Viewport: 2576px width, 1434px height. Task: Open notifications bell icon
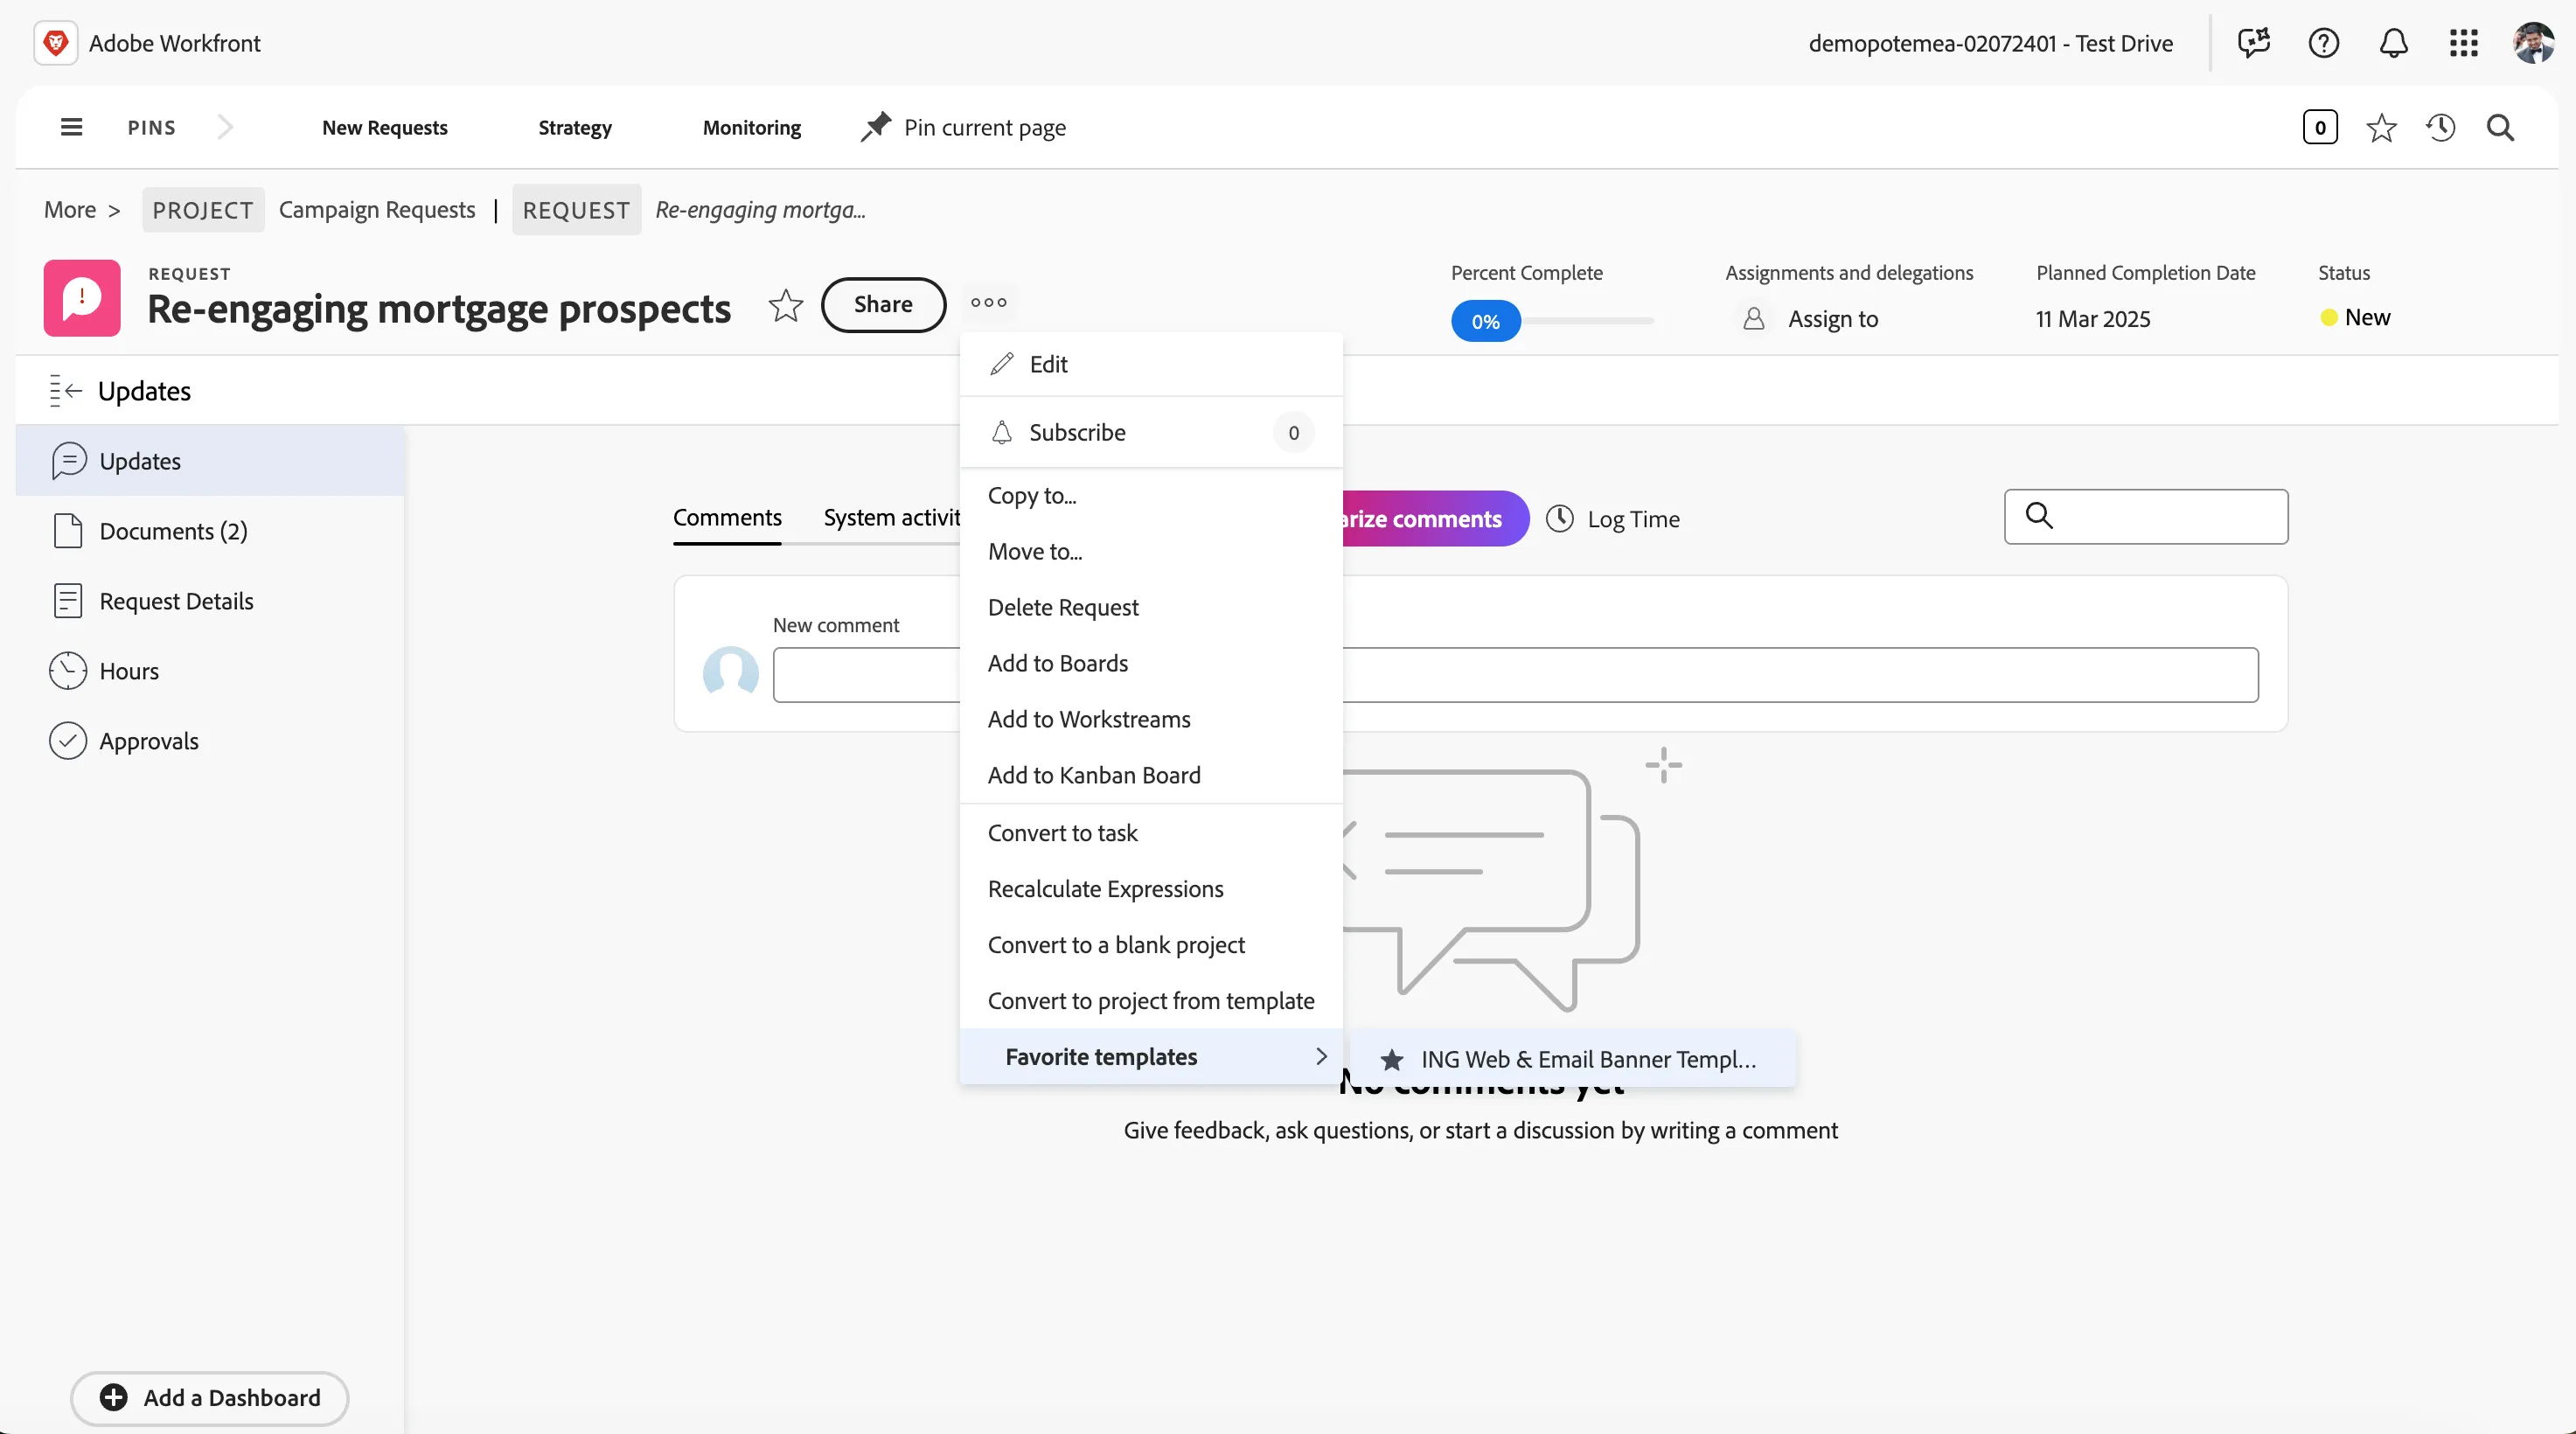2393,43
